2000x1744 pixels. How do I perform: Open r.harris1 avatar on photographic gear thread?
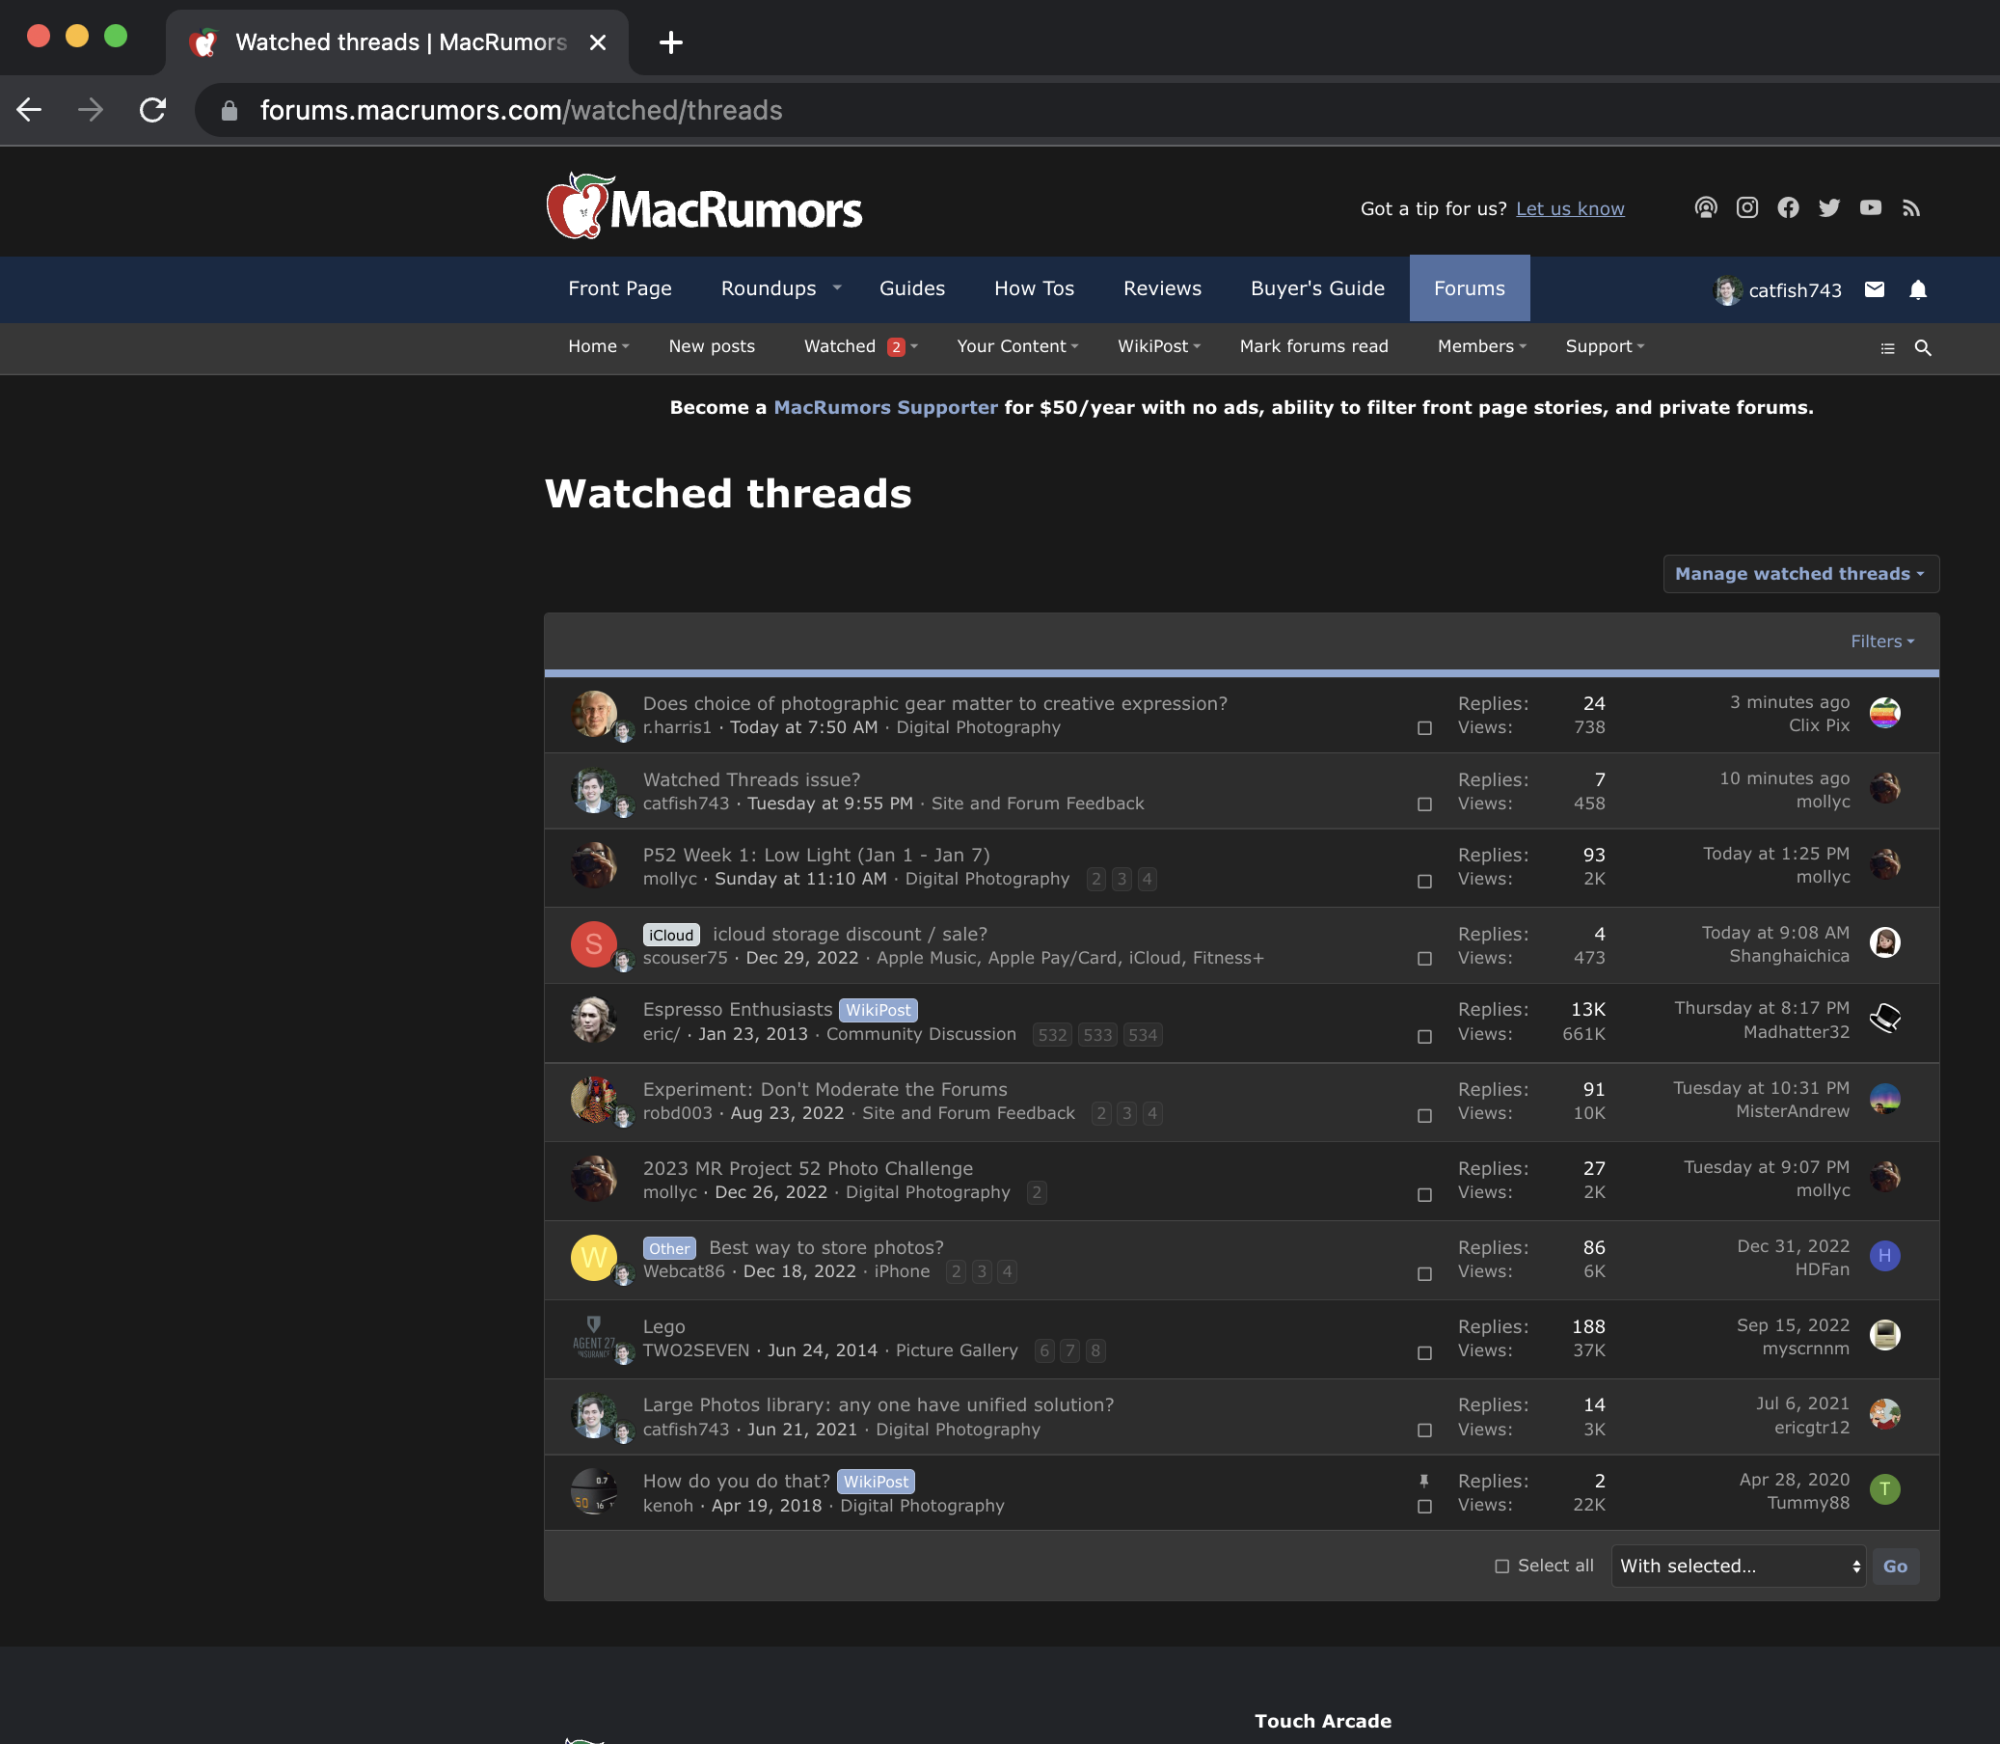594,714
